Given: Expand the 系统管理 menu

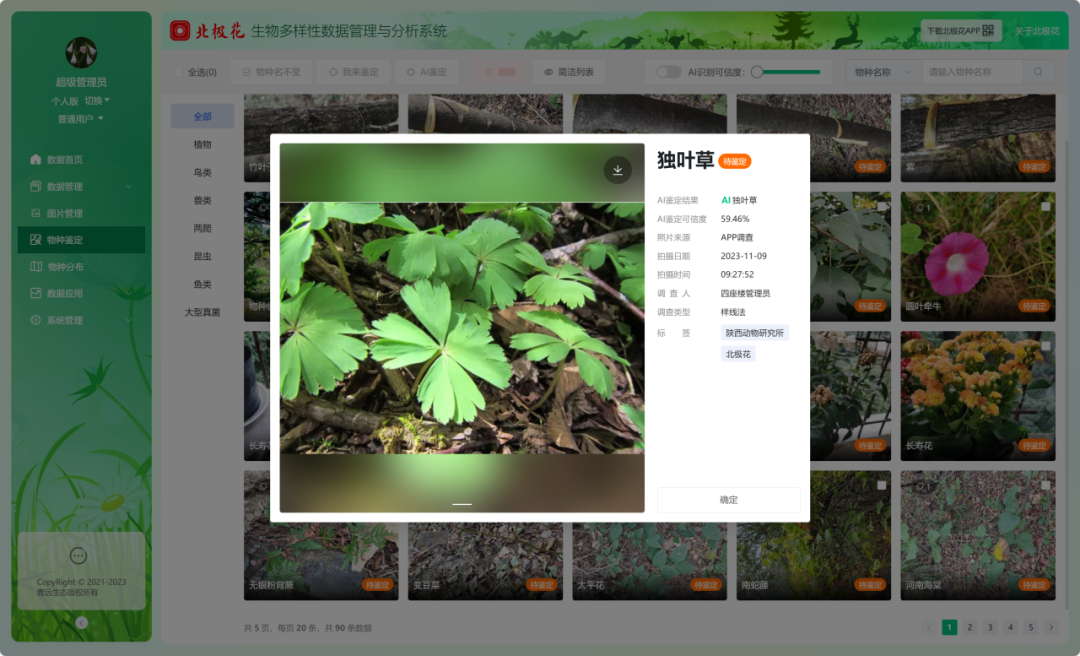Looking at the screenshot, I should 81,320.
